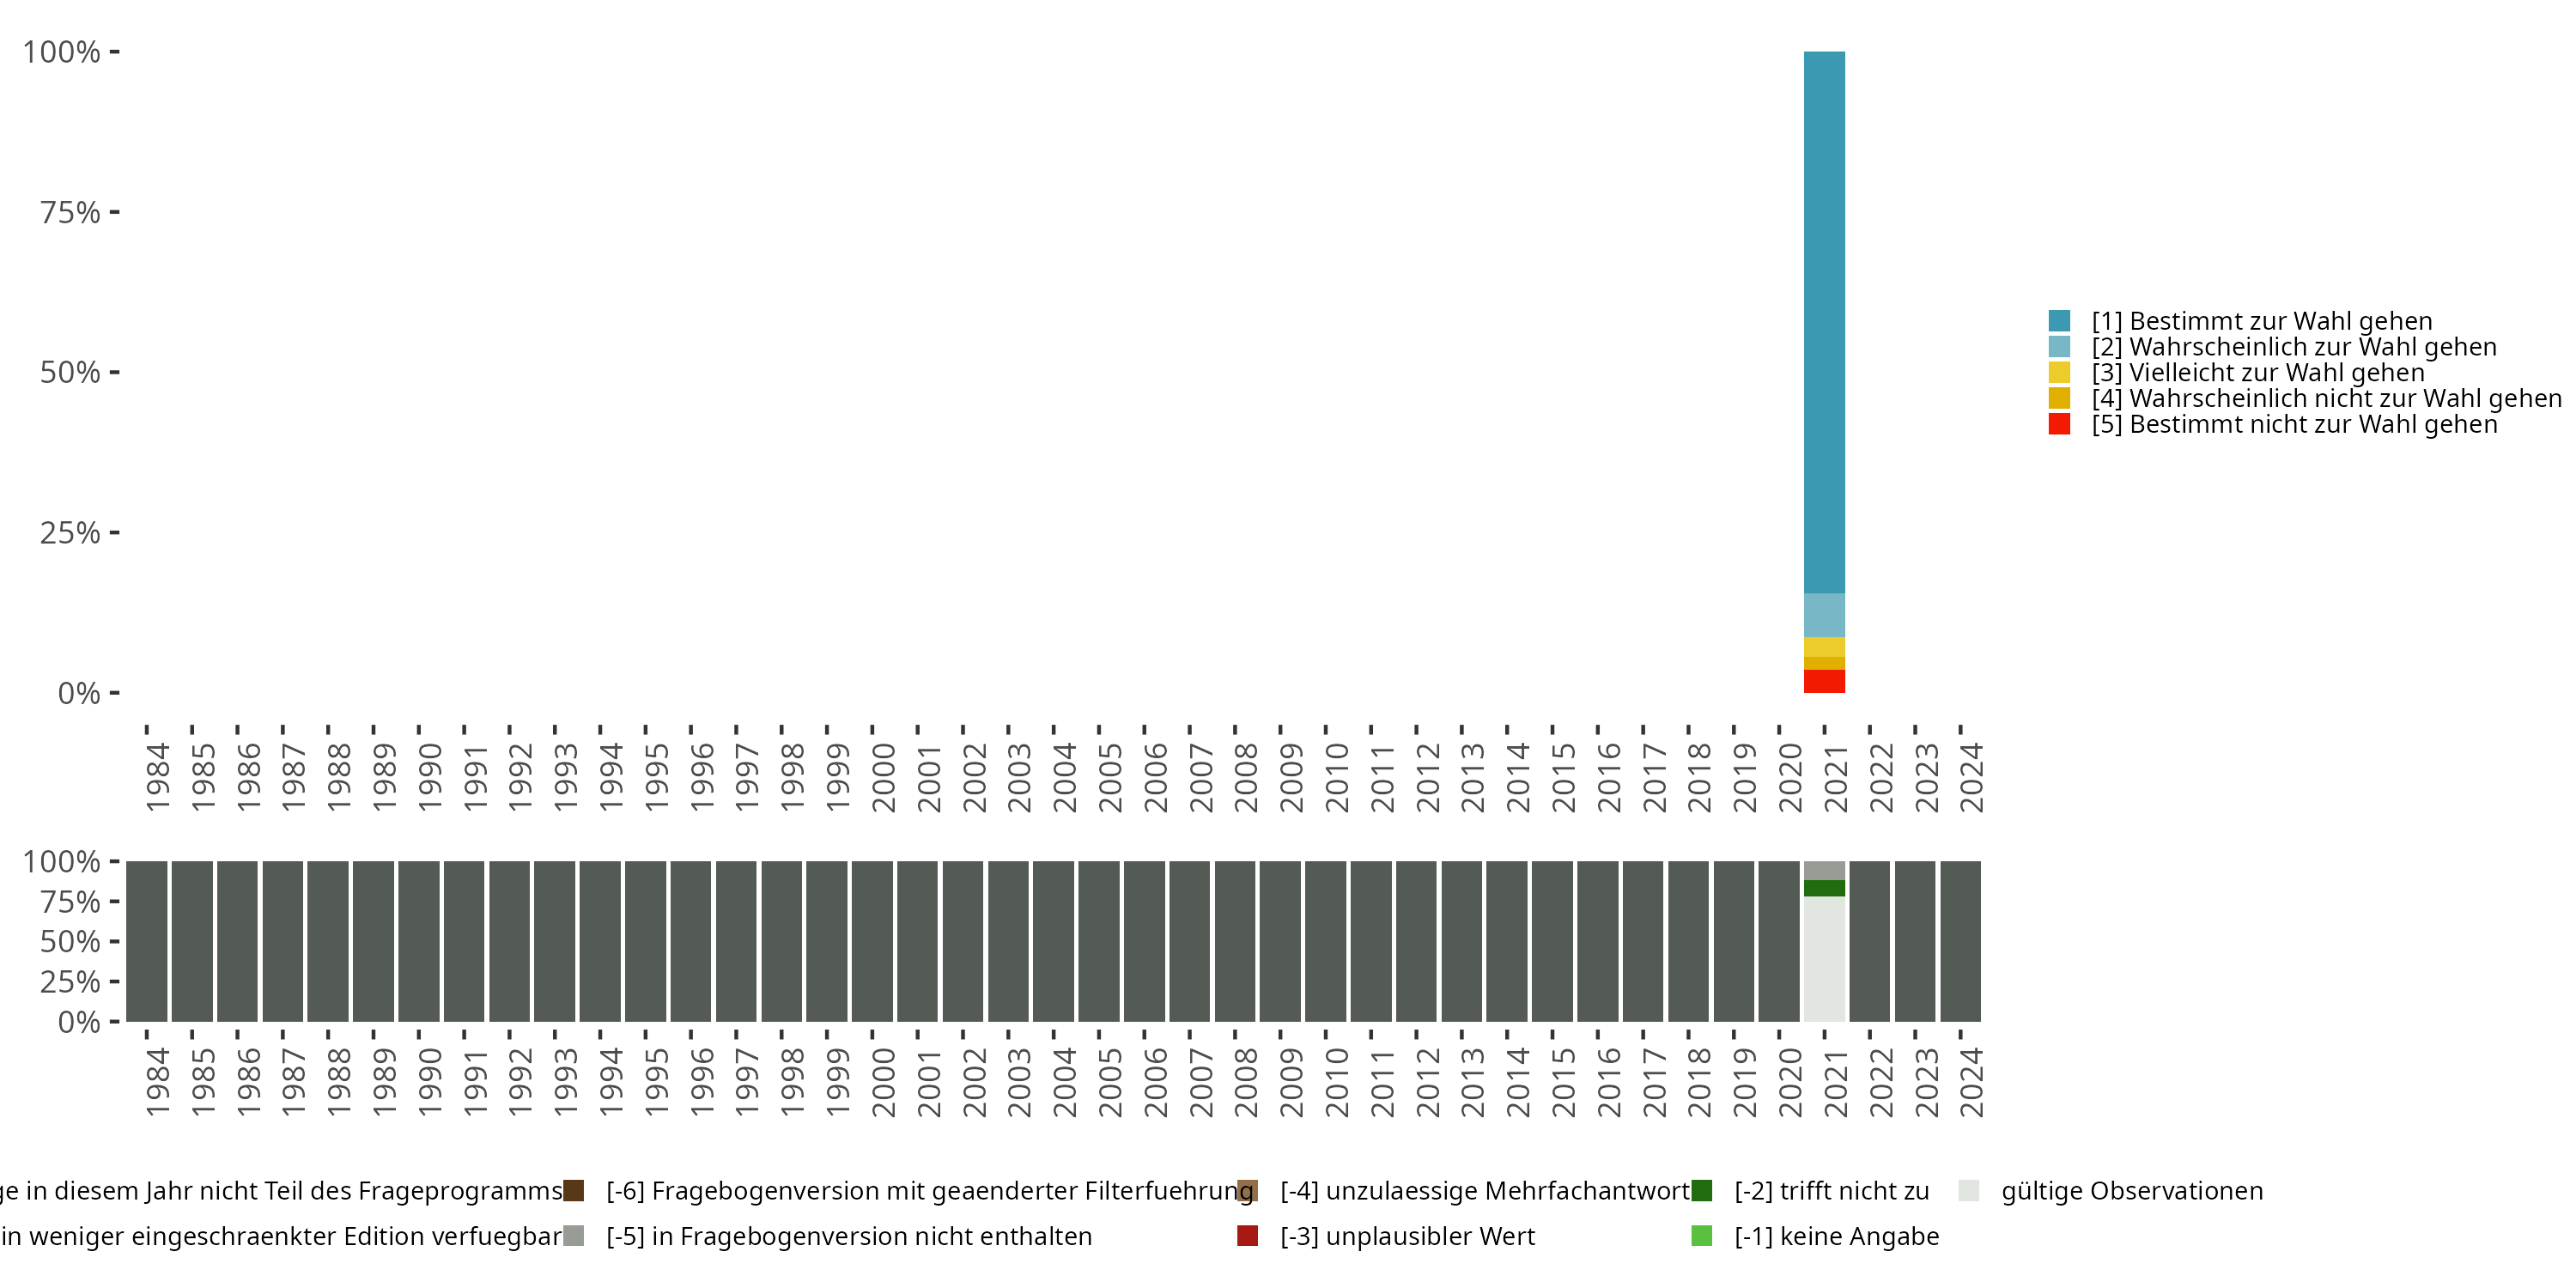The width and height of the screenshot is (2576, 1288).
Task: Click the 'gültige Observationen' legend label
Action: pyautogui.click(x=2131, y=1191)
